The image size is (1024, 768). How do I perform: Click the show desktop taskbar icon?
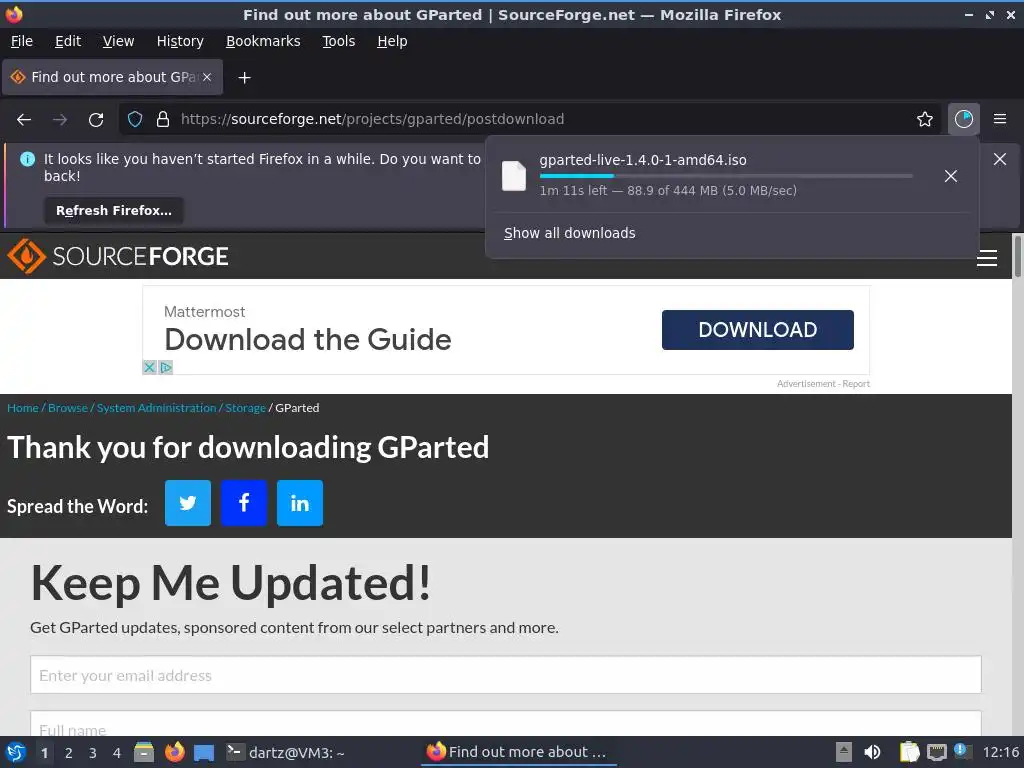pyautogui.click(x=204, y=753)
